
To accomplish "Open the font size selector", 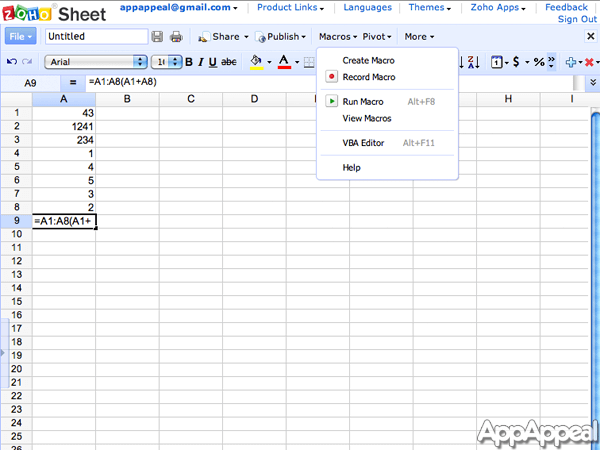I will tap(166, 62).
